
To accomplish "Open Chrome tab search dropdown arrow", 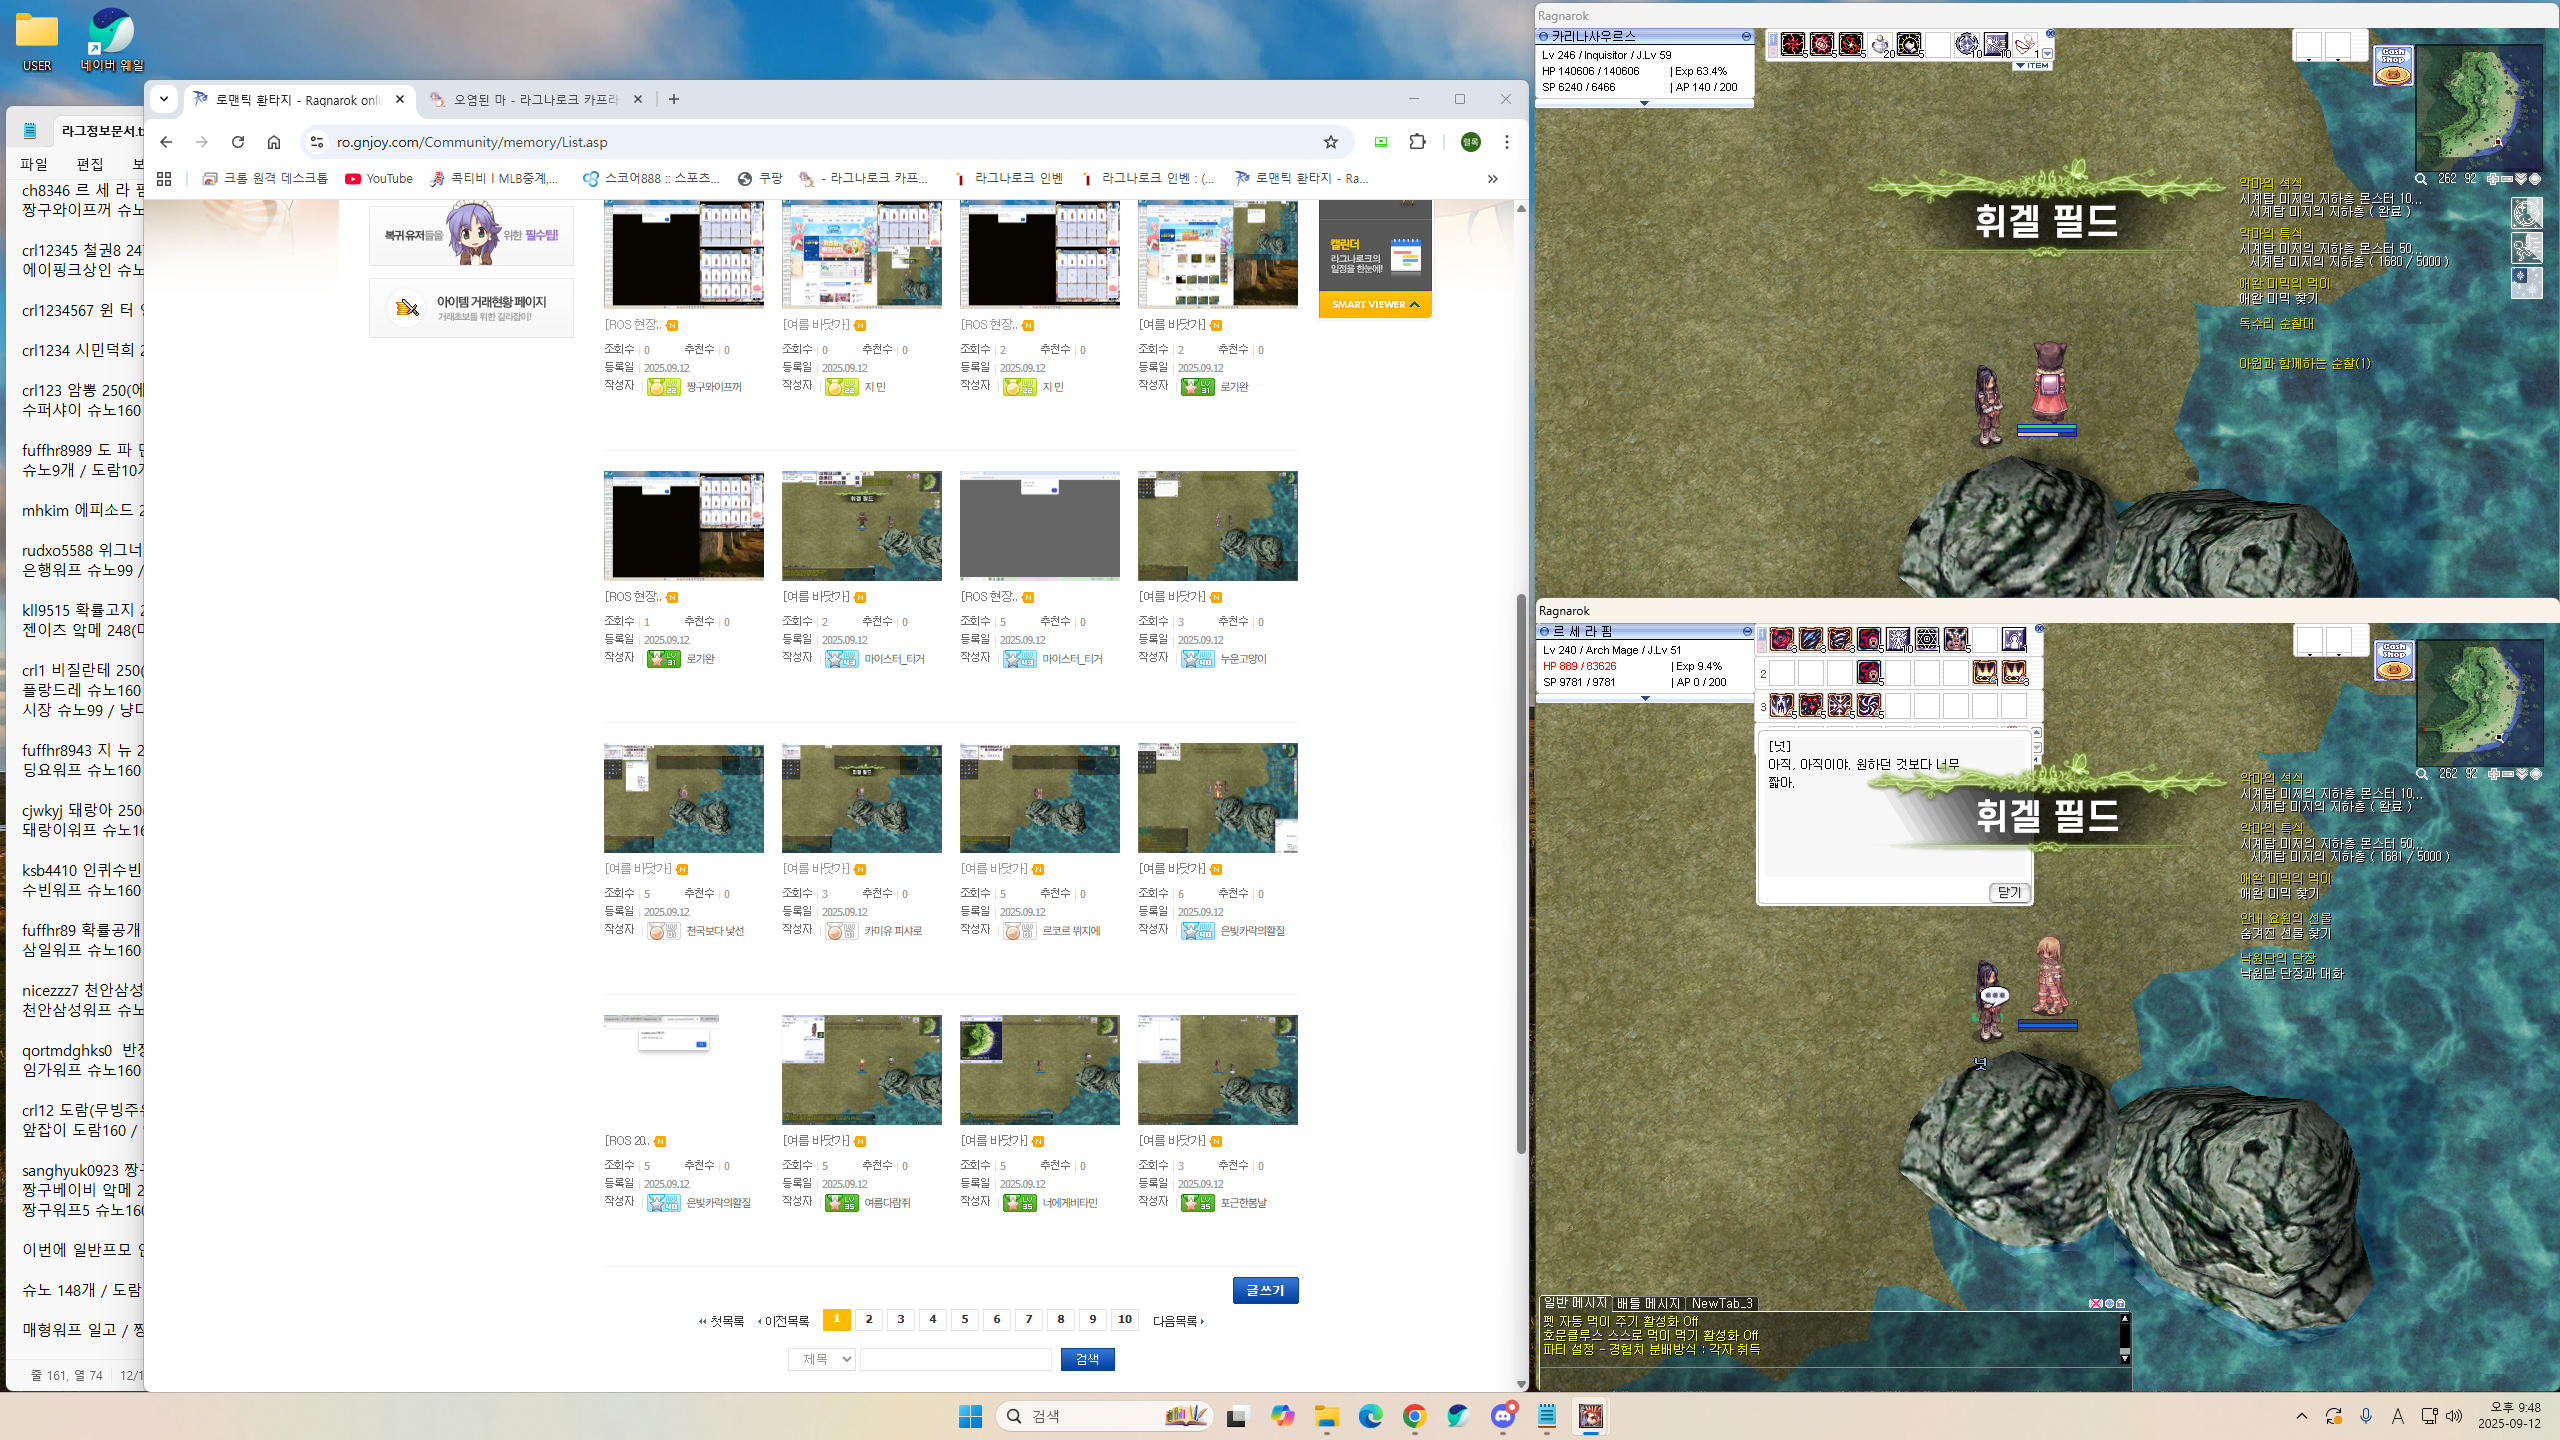I will (164, 99).
